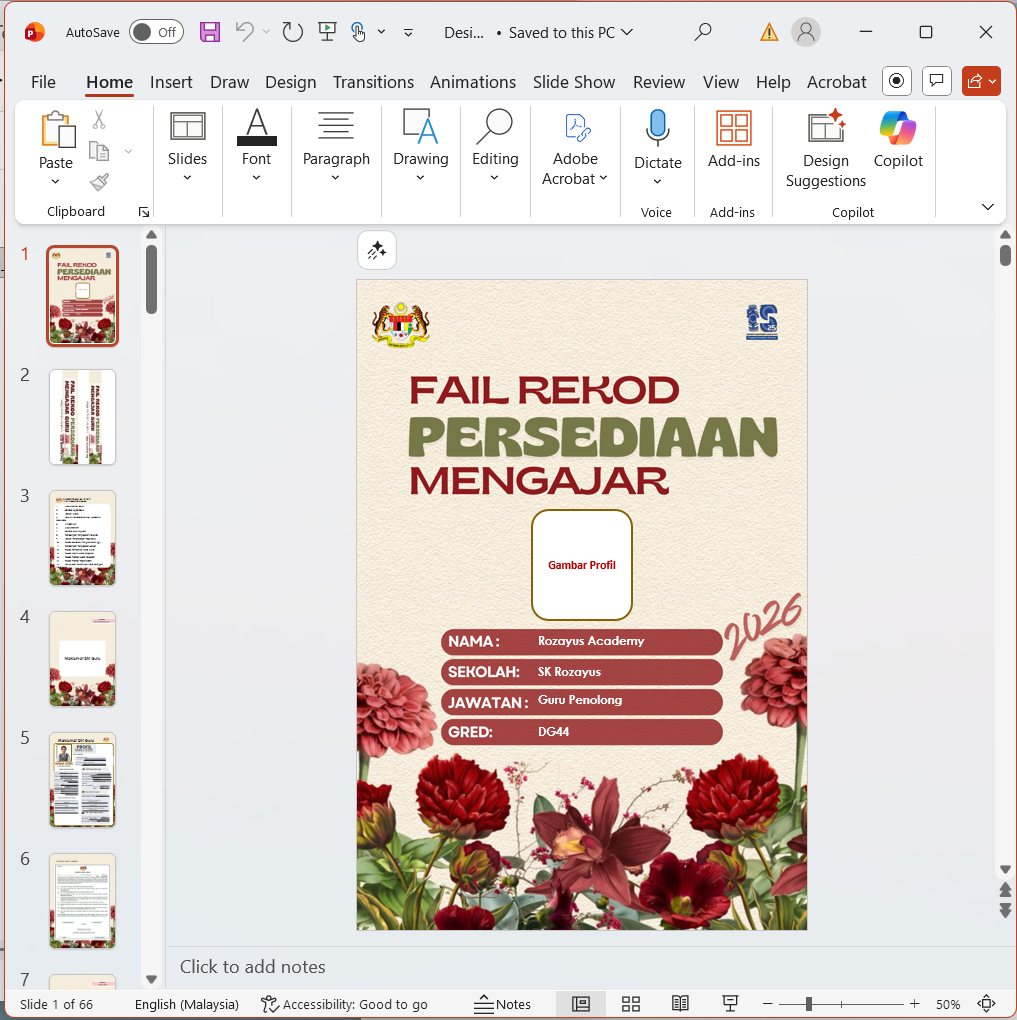
Task: Click the Clipboard dialog launcher
Action: pos(143,211)
